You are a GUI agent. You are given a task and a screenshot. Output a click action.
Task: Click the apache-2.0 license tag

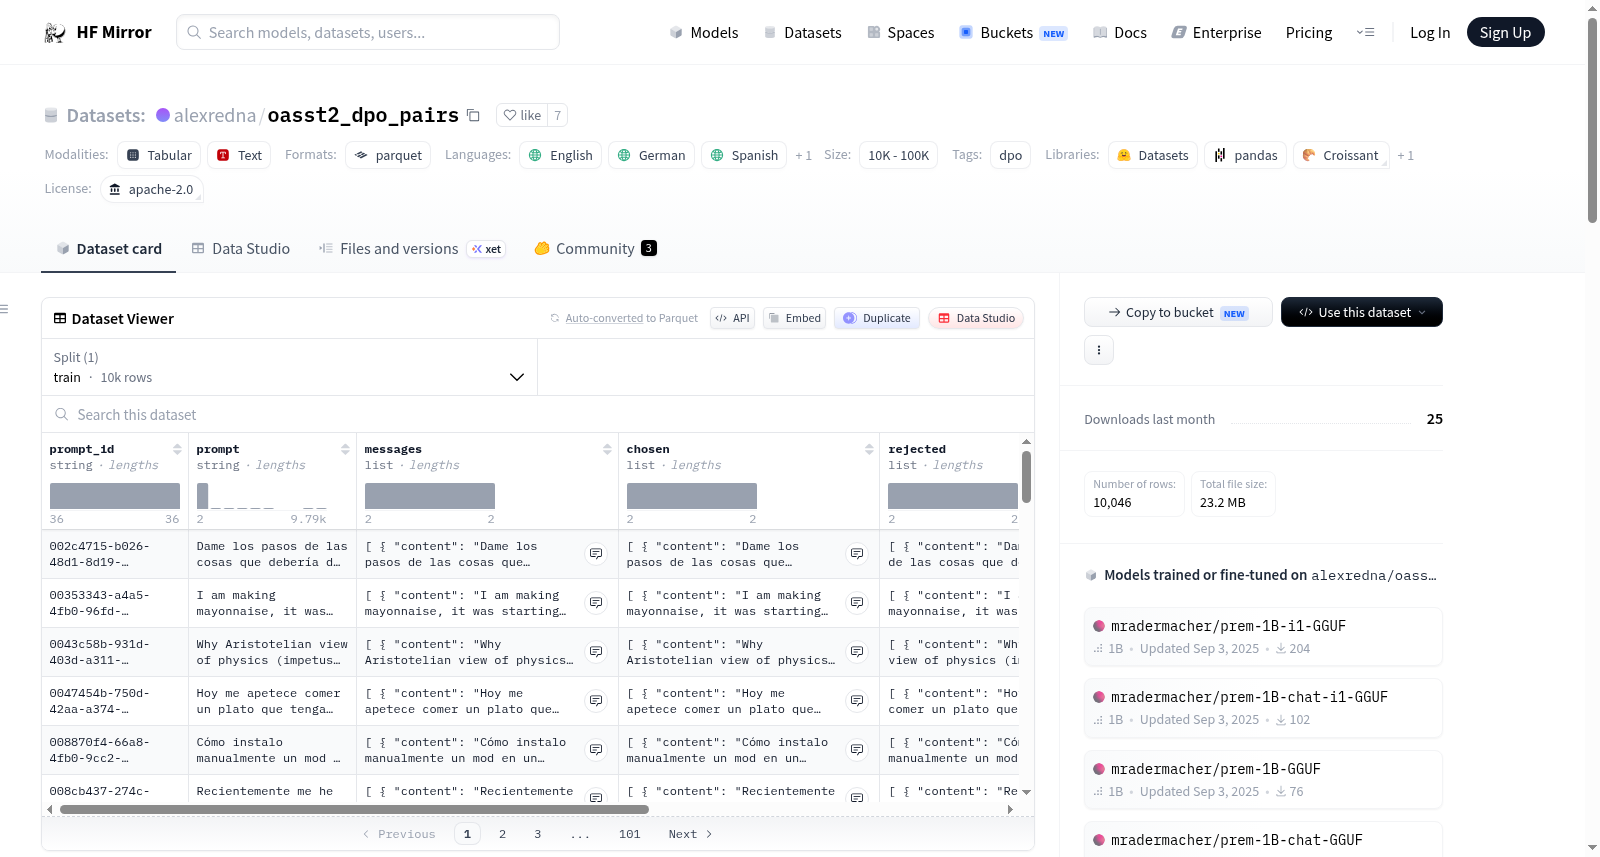click(x=151, y=189)
